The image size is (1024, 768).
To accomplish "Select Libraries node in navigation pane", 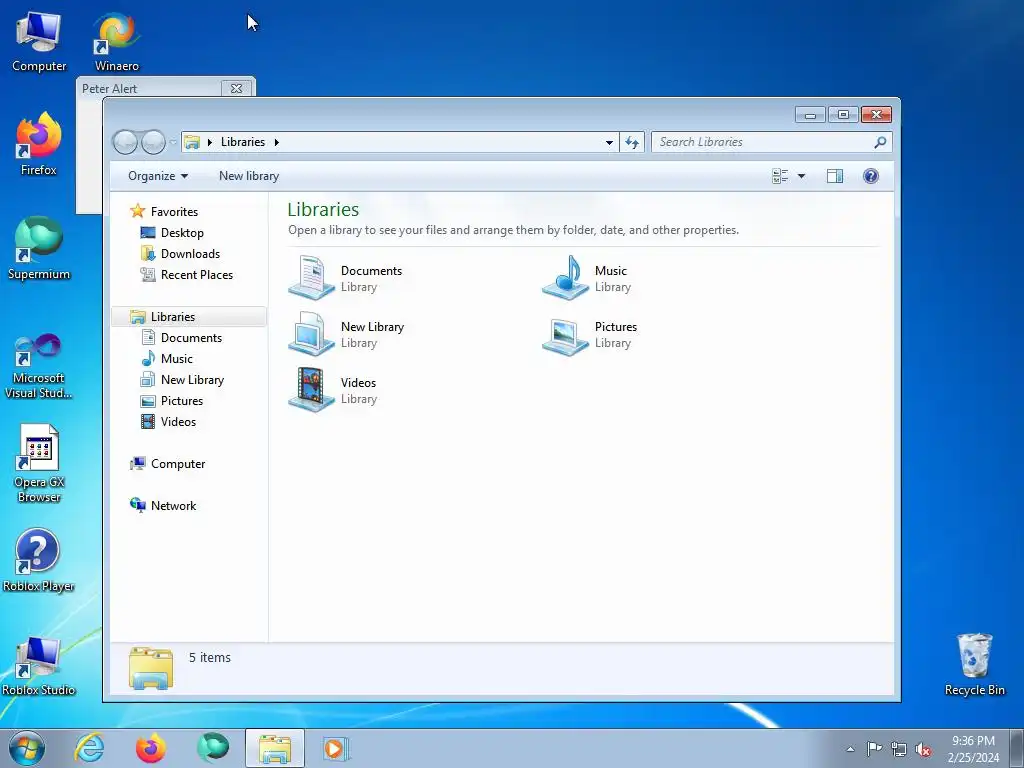I will click(188, 317).
